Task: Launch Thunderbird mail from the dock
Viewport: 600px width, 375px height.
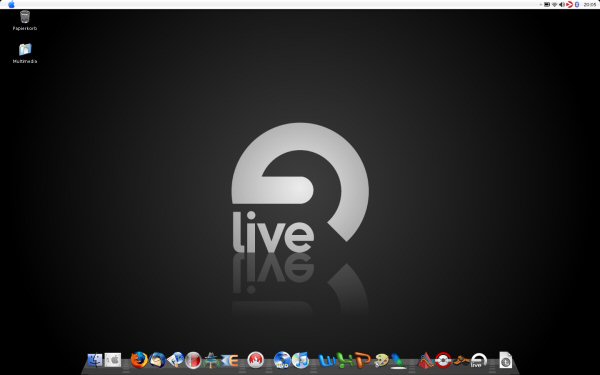Action: tap(157, 360)
